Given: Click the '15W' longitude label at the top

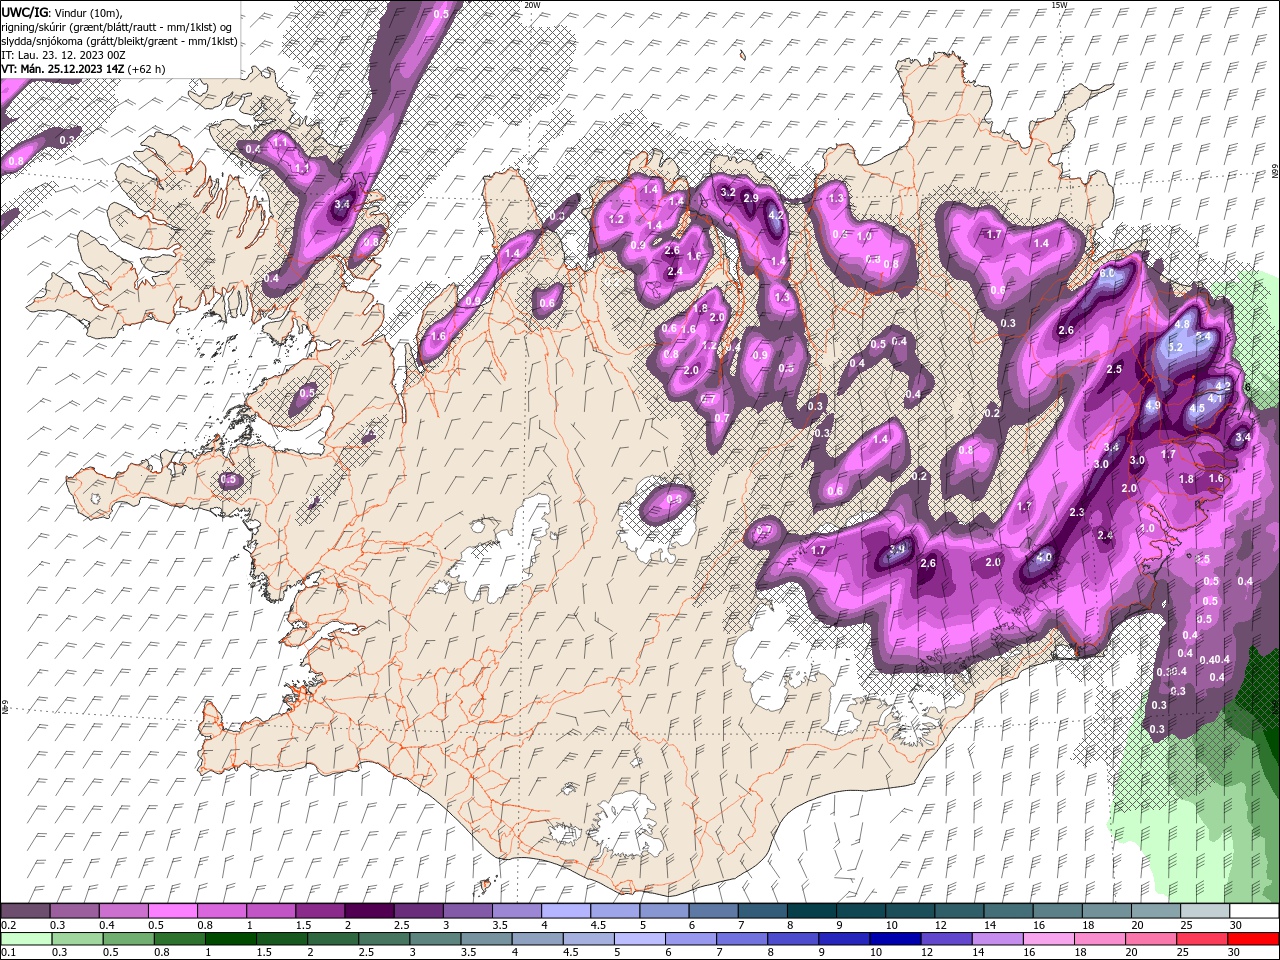Looking at the screenshot, I should pos(1058,5).
